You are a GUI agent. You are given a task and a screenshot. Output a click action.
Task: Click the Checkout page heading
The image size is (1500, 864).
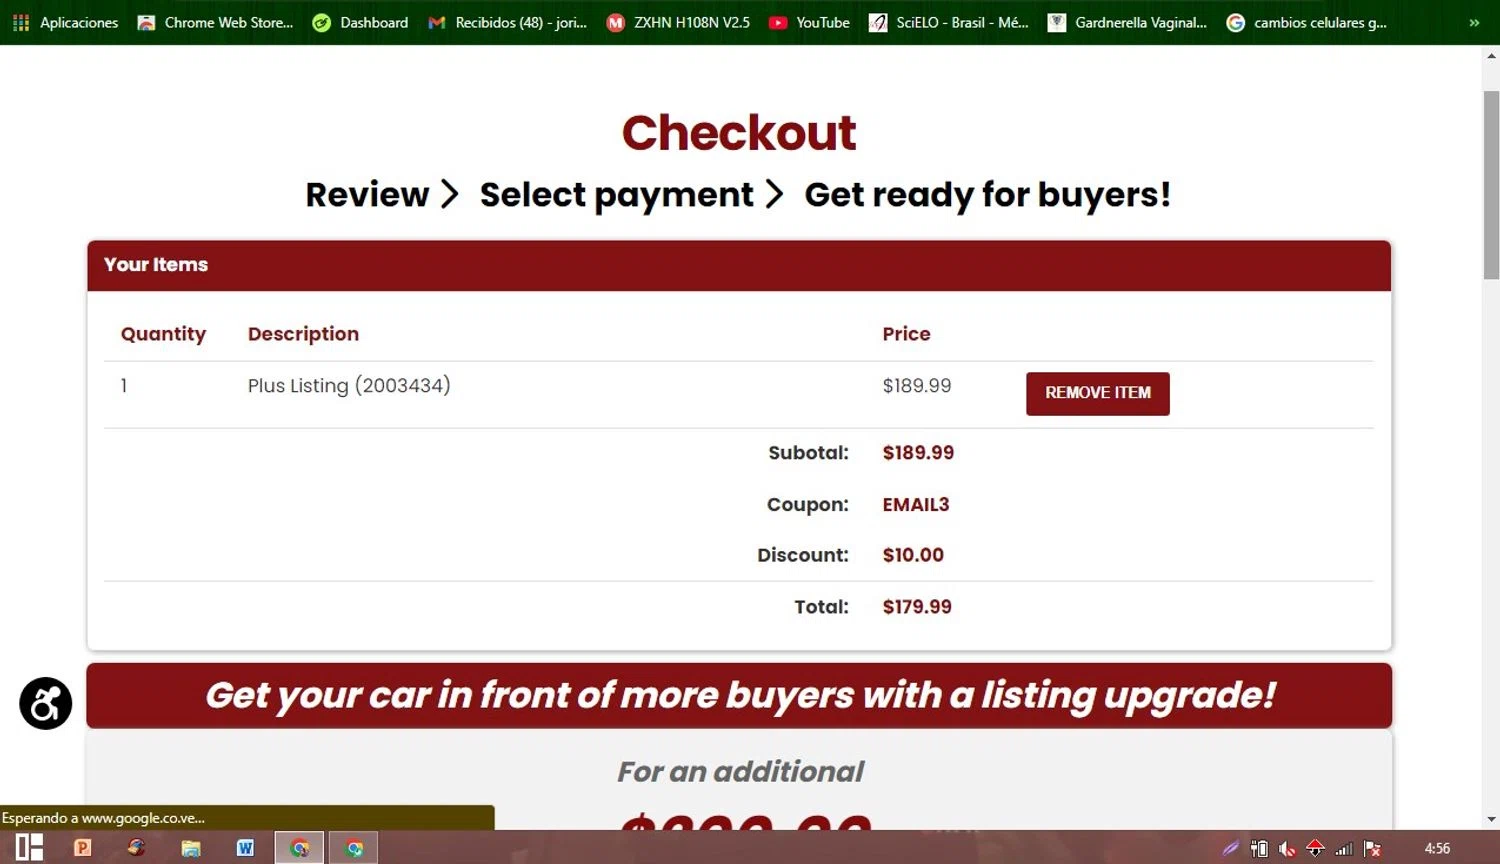739,133
